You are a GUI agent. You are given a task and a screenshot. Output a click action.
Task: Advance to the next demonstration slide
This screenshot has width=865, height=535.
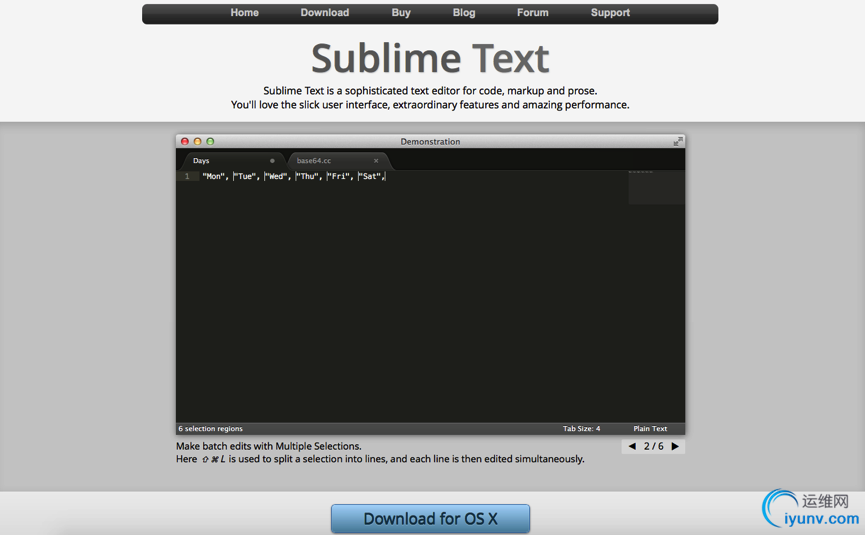675,446
